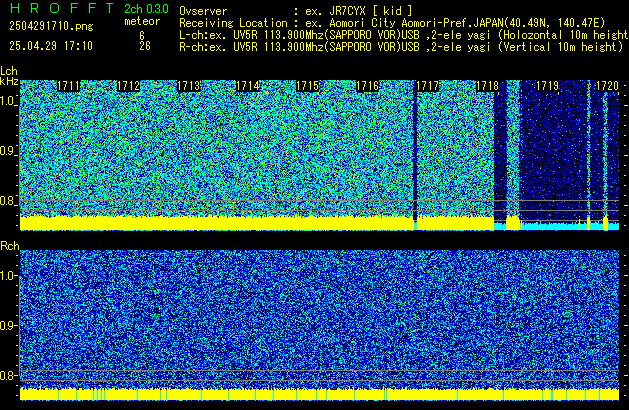Click the Receiving Location line
Screen dimensions: 629x410
click(x=392, y=23)
